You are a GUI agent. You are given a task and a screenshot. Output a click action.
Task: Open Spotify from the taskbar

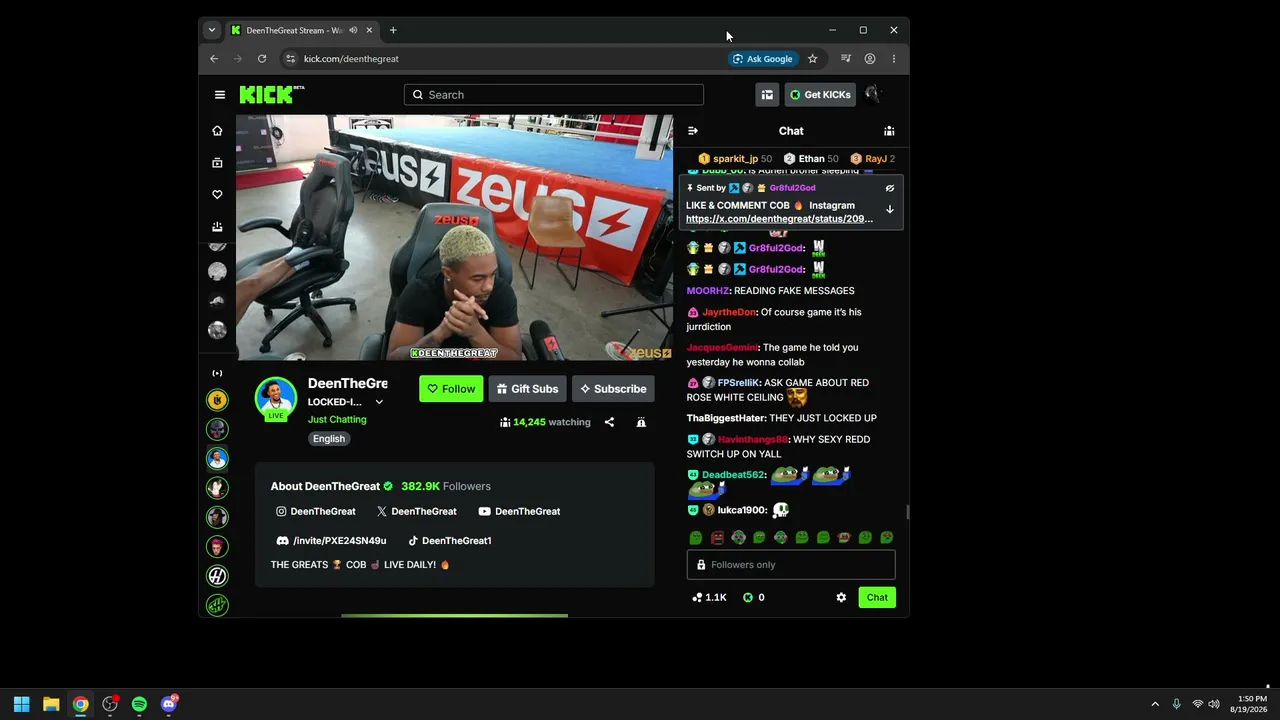point(139,704)
